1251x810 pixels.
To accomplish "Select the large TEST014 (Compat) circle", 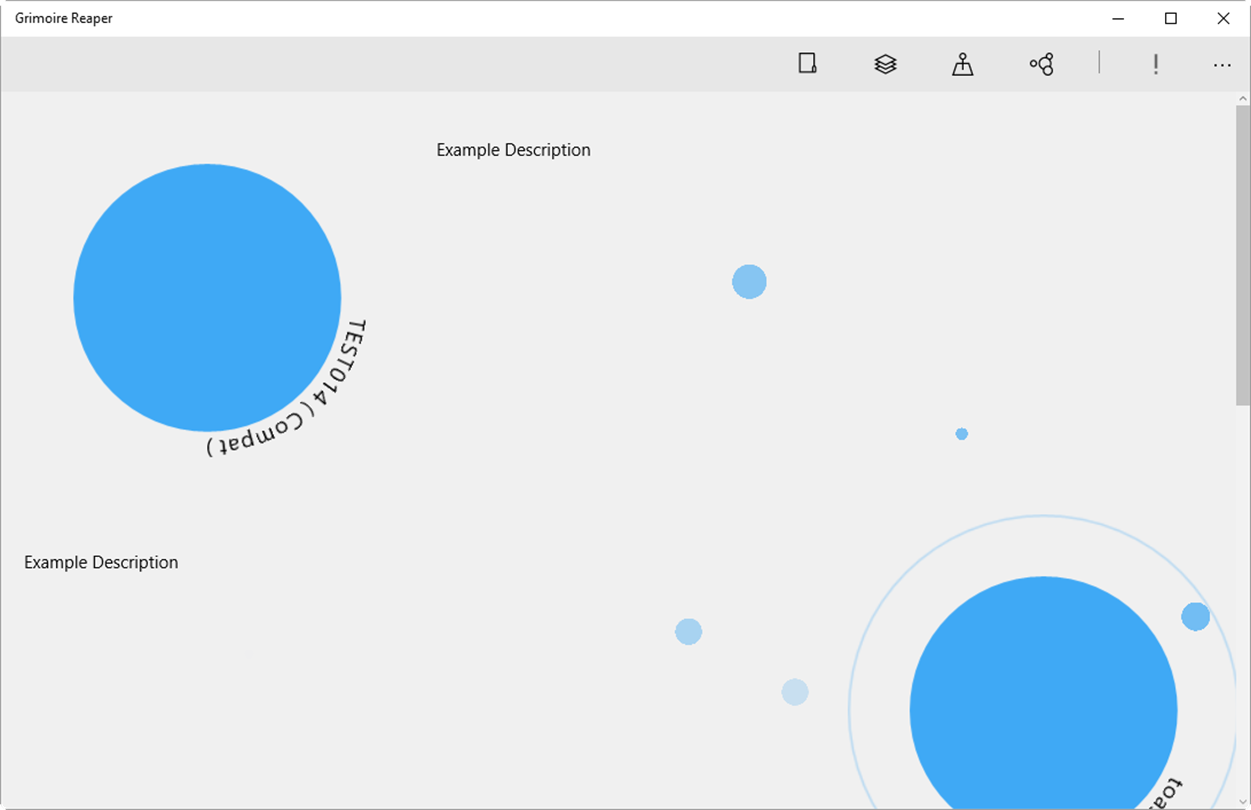I will pos(207,298).
